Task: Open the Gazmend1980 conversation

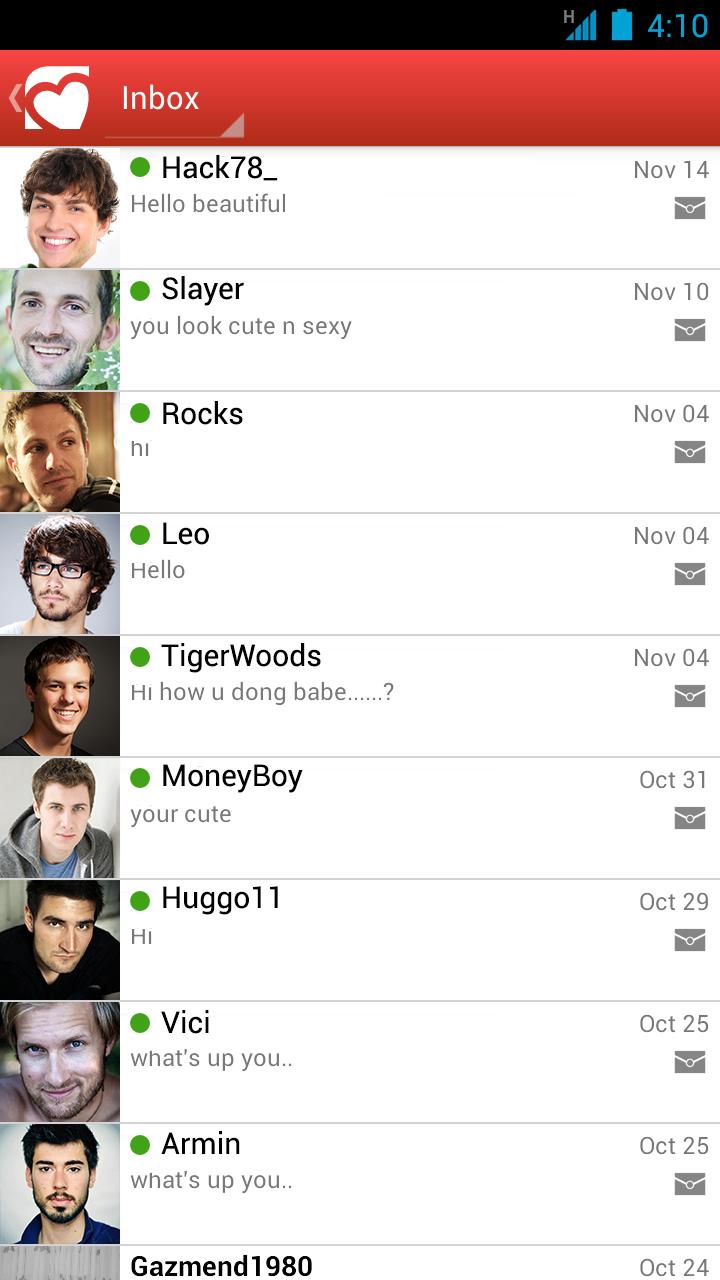Action: (360, 1263)
